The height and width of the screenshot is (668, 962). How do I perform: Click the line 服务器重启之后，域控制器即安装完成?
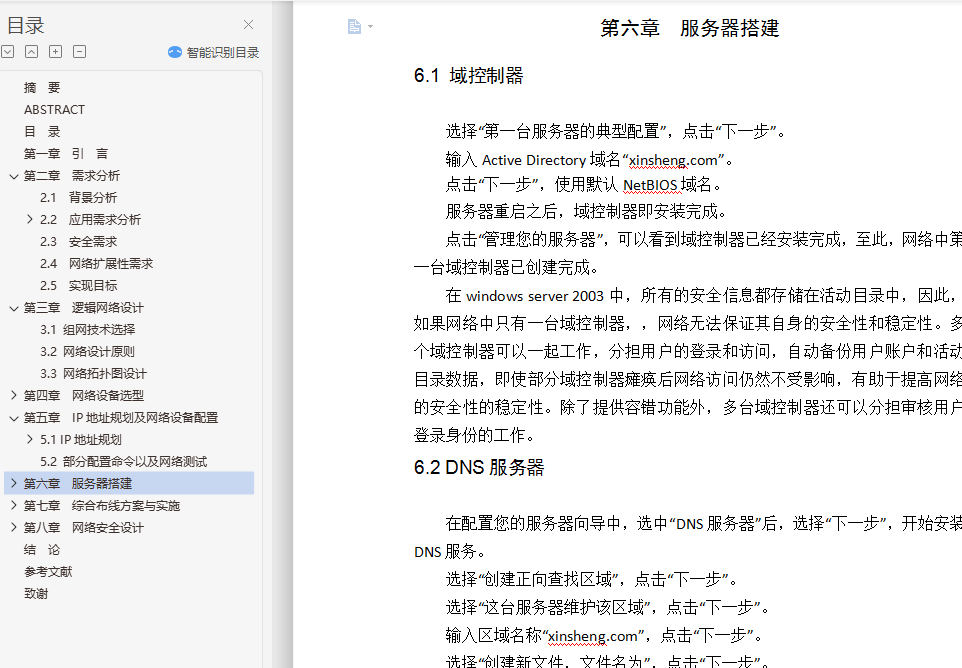pyautogui.click(x=587, y=212)
